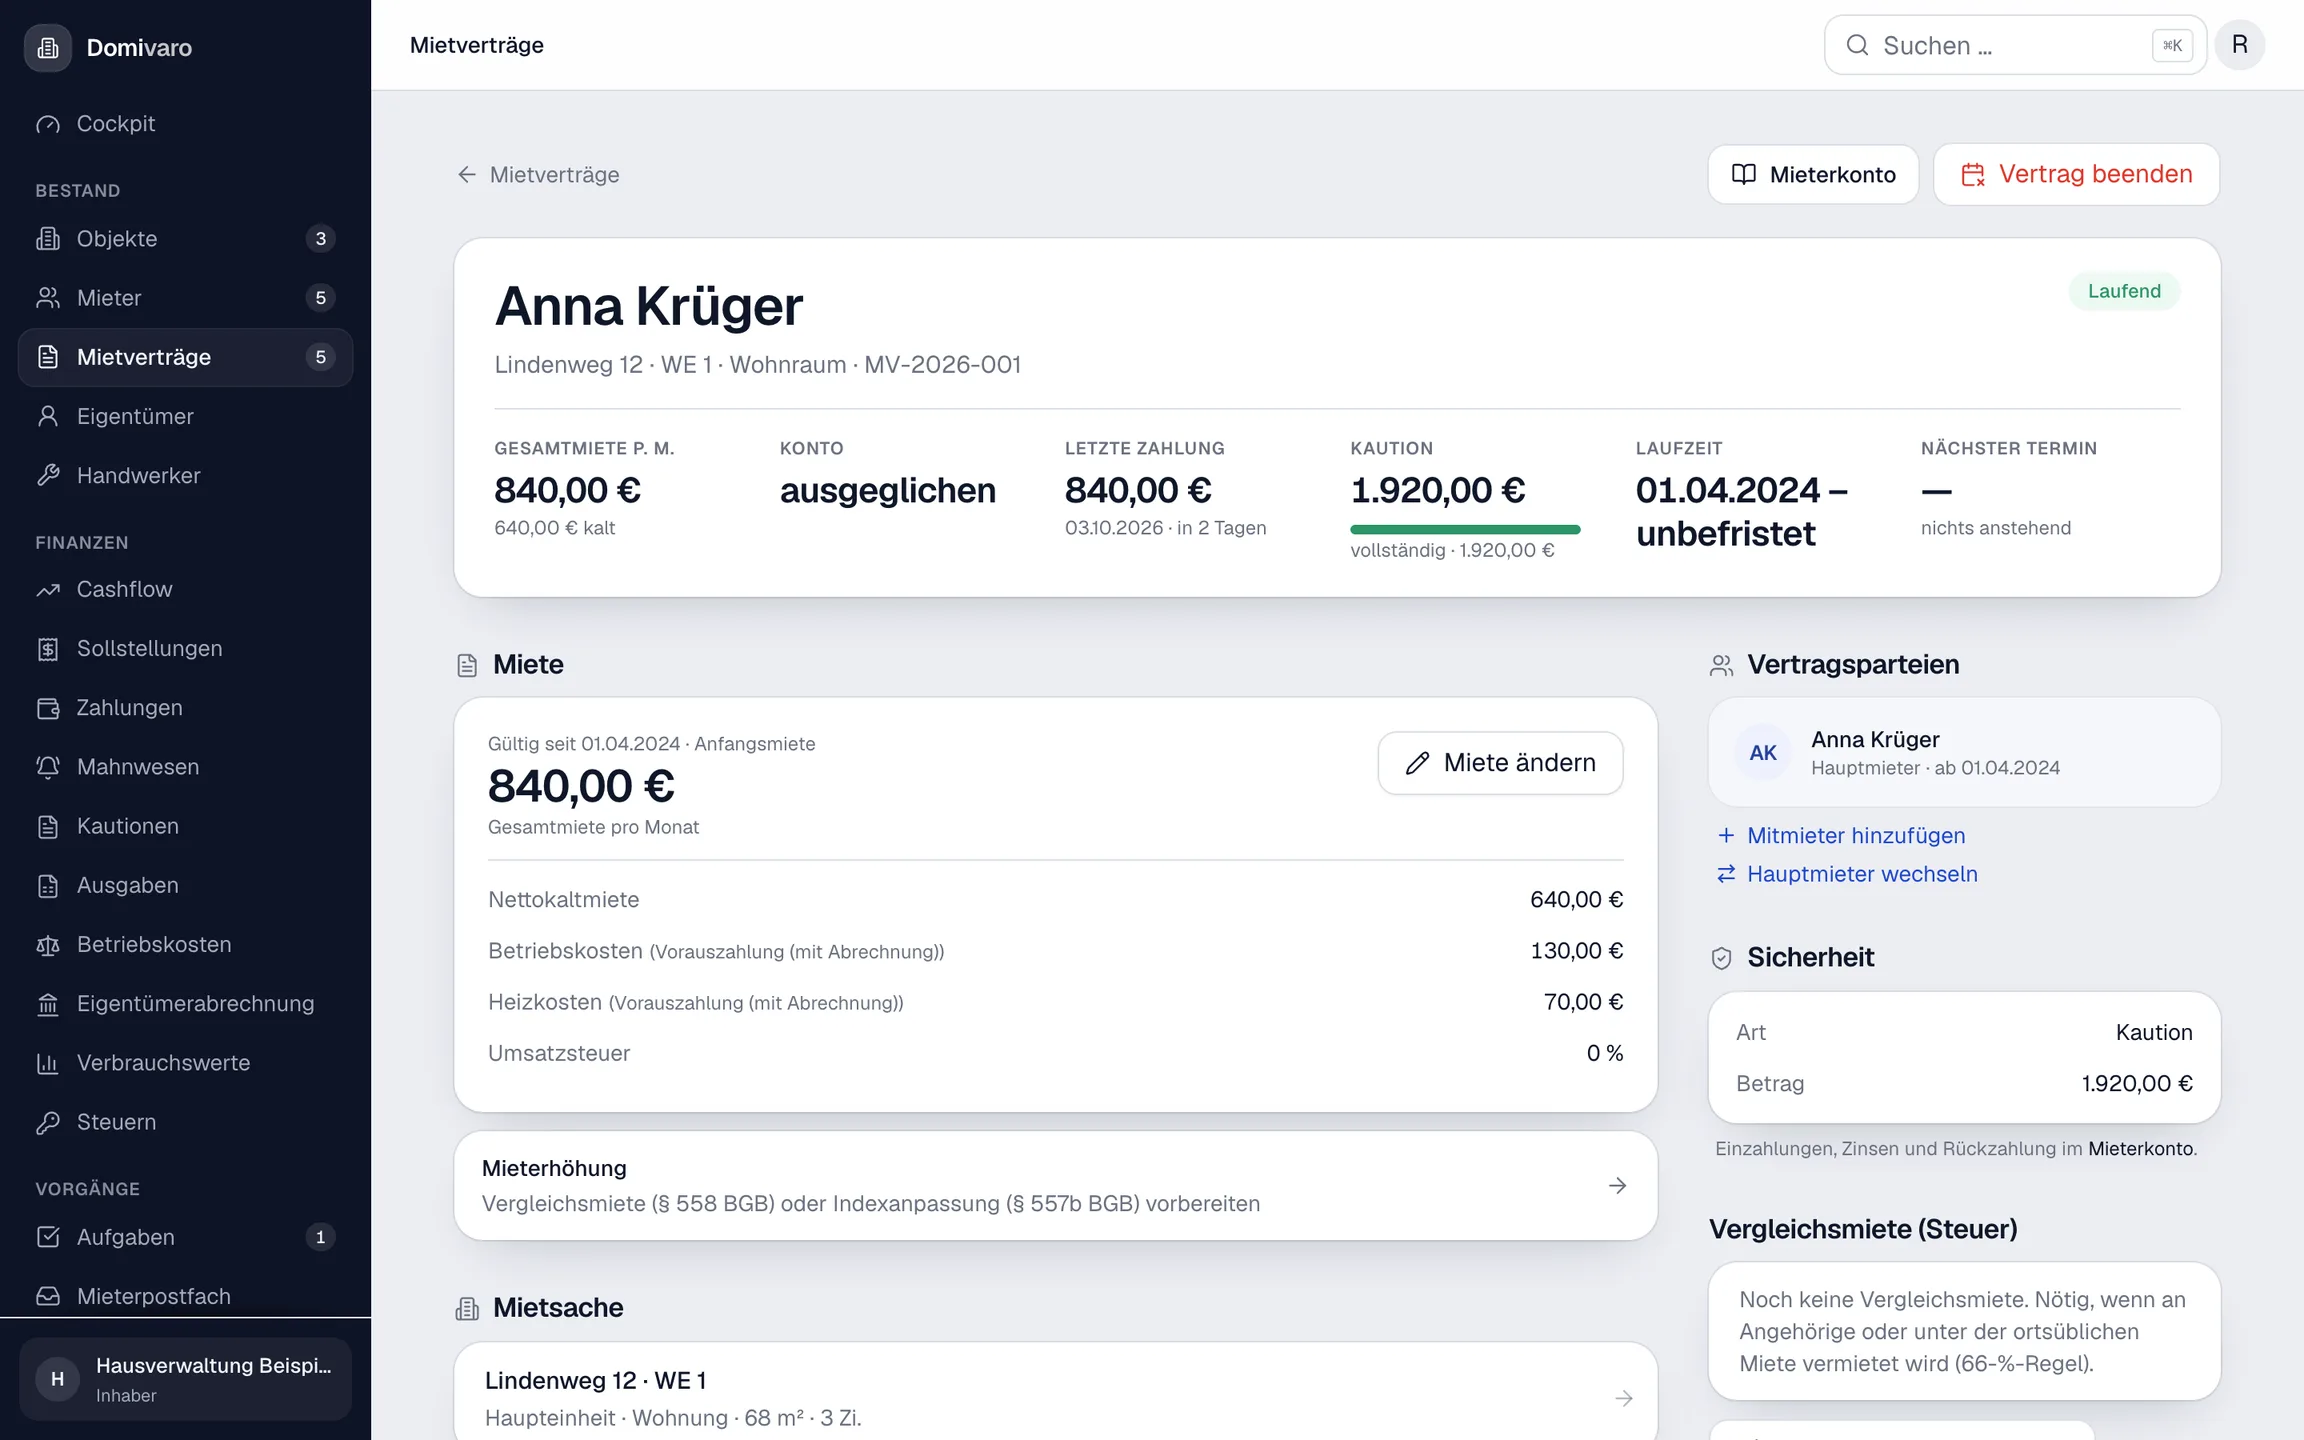Click the Laufend status badge
Viewport: 2304px width, 1440px height.
coord(2124,292)
